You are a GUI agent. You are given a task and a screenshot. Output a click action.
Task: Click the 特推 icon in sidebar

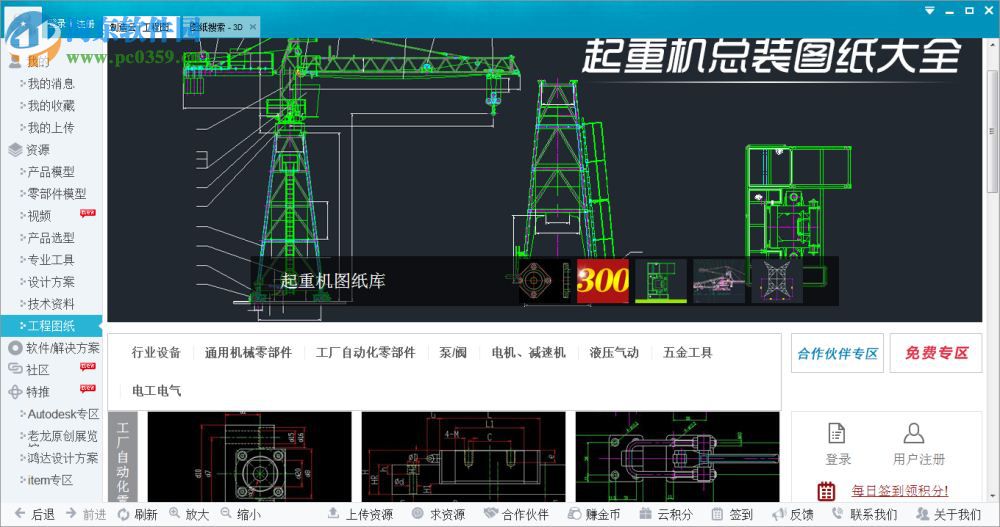pyautogui.click(x=15, y=391)
